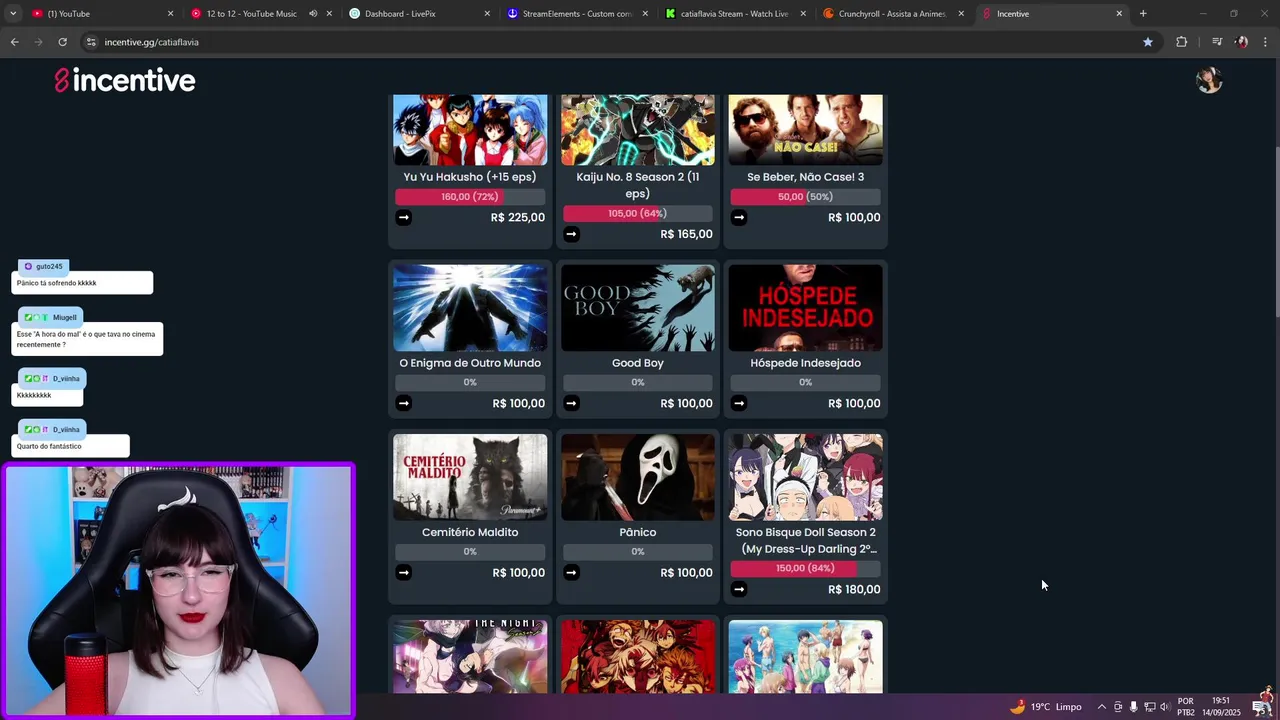The height and width of the screenshot is (720, 1280).
Task: Open arrow button on Good Boy card
Action: [571, 403]
